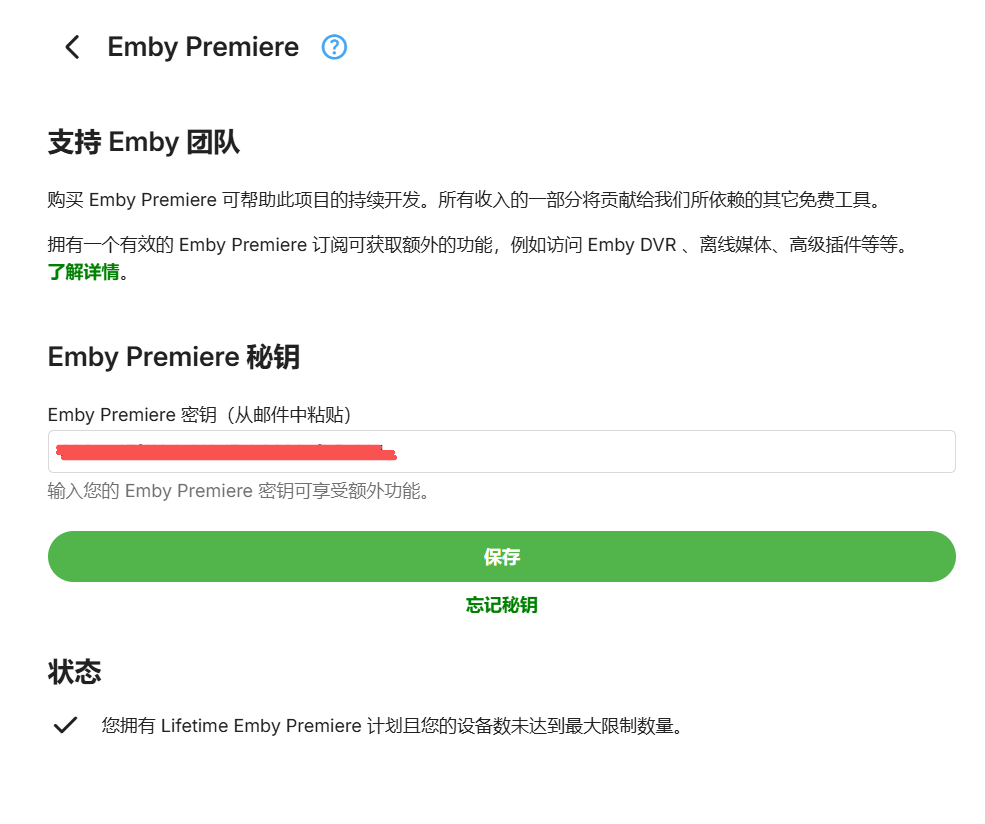Click the Emby Premiere 秘钥 heading
Image resolution: width=985 pixels, height=824 pixels.
click(x=174, y=357)
